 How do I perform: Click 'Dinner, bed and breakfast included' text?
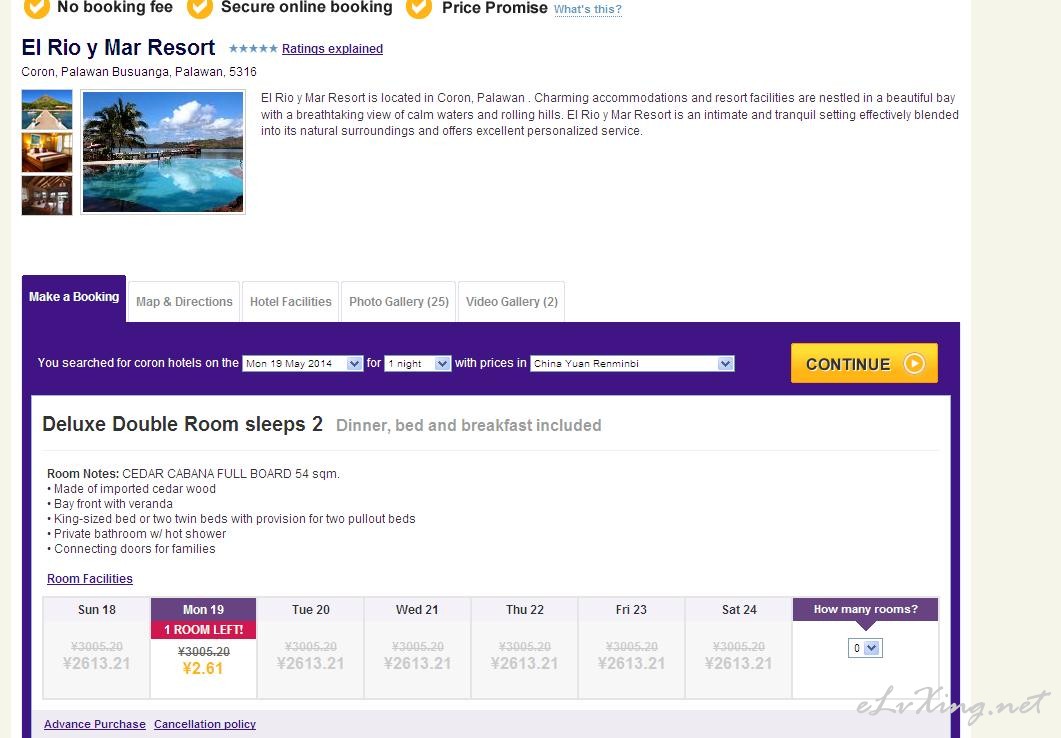469,425
